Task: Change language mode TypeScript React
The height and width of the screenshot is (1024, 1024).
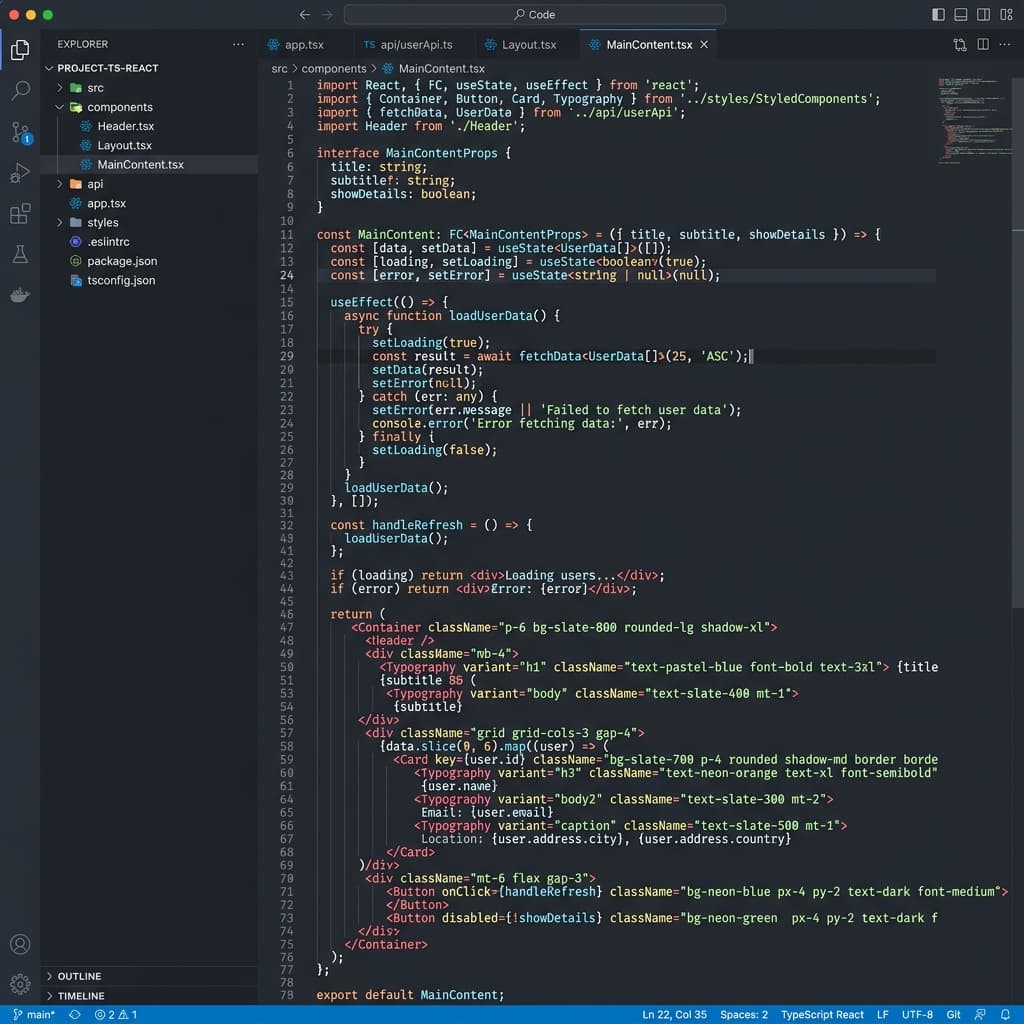Action: (x=822, y=1014)
